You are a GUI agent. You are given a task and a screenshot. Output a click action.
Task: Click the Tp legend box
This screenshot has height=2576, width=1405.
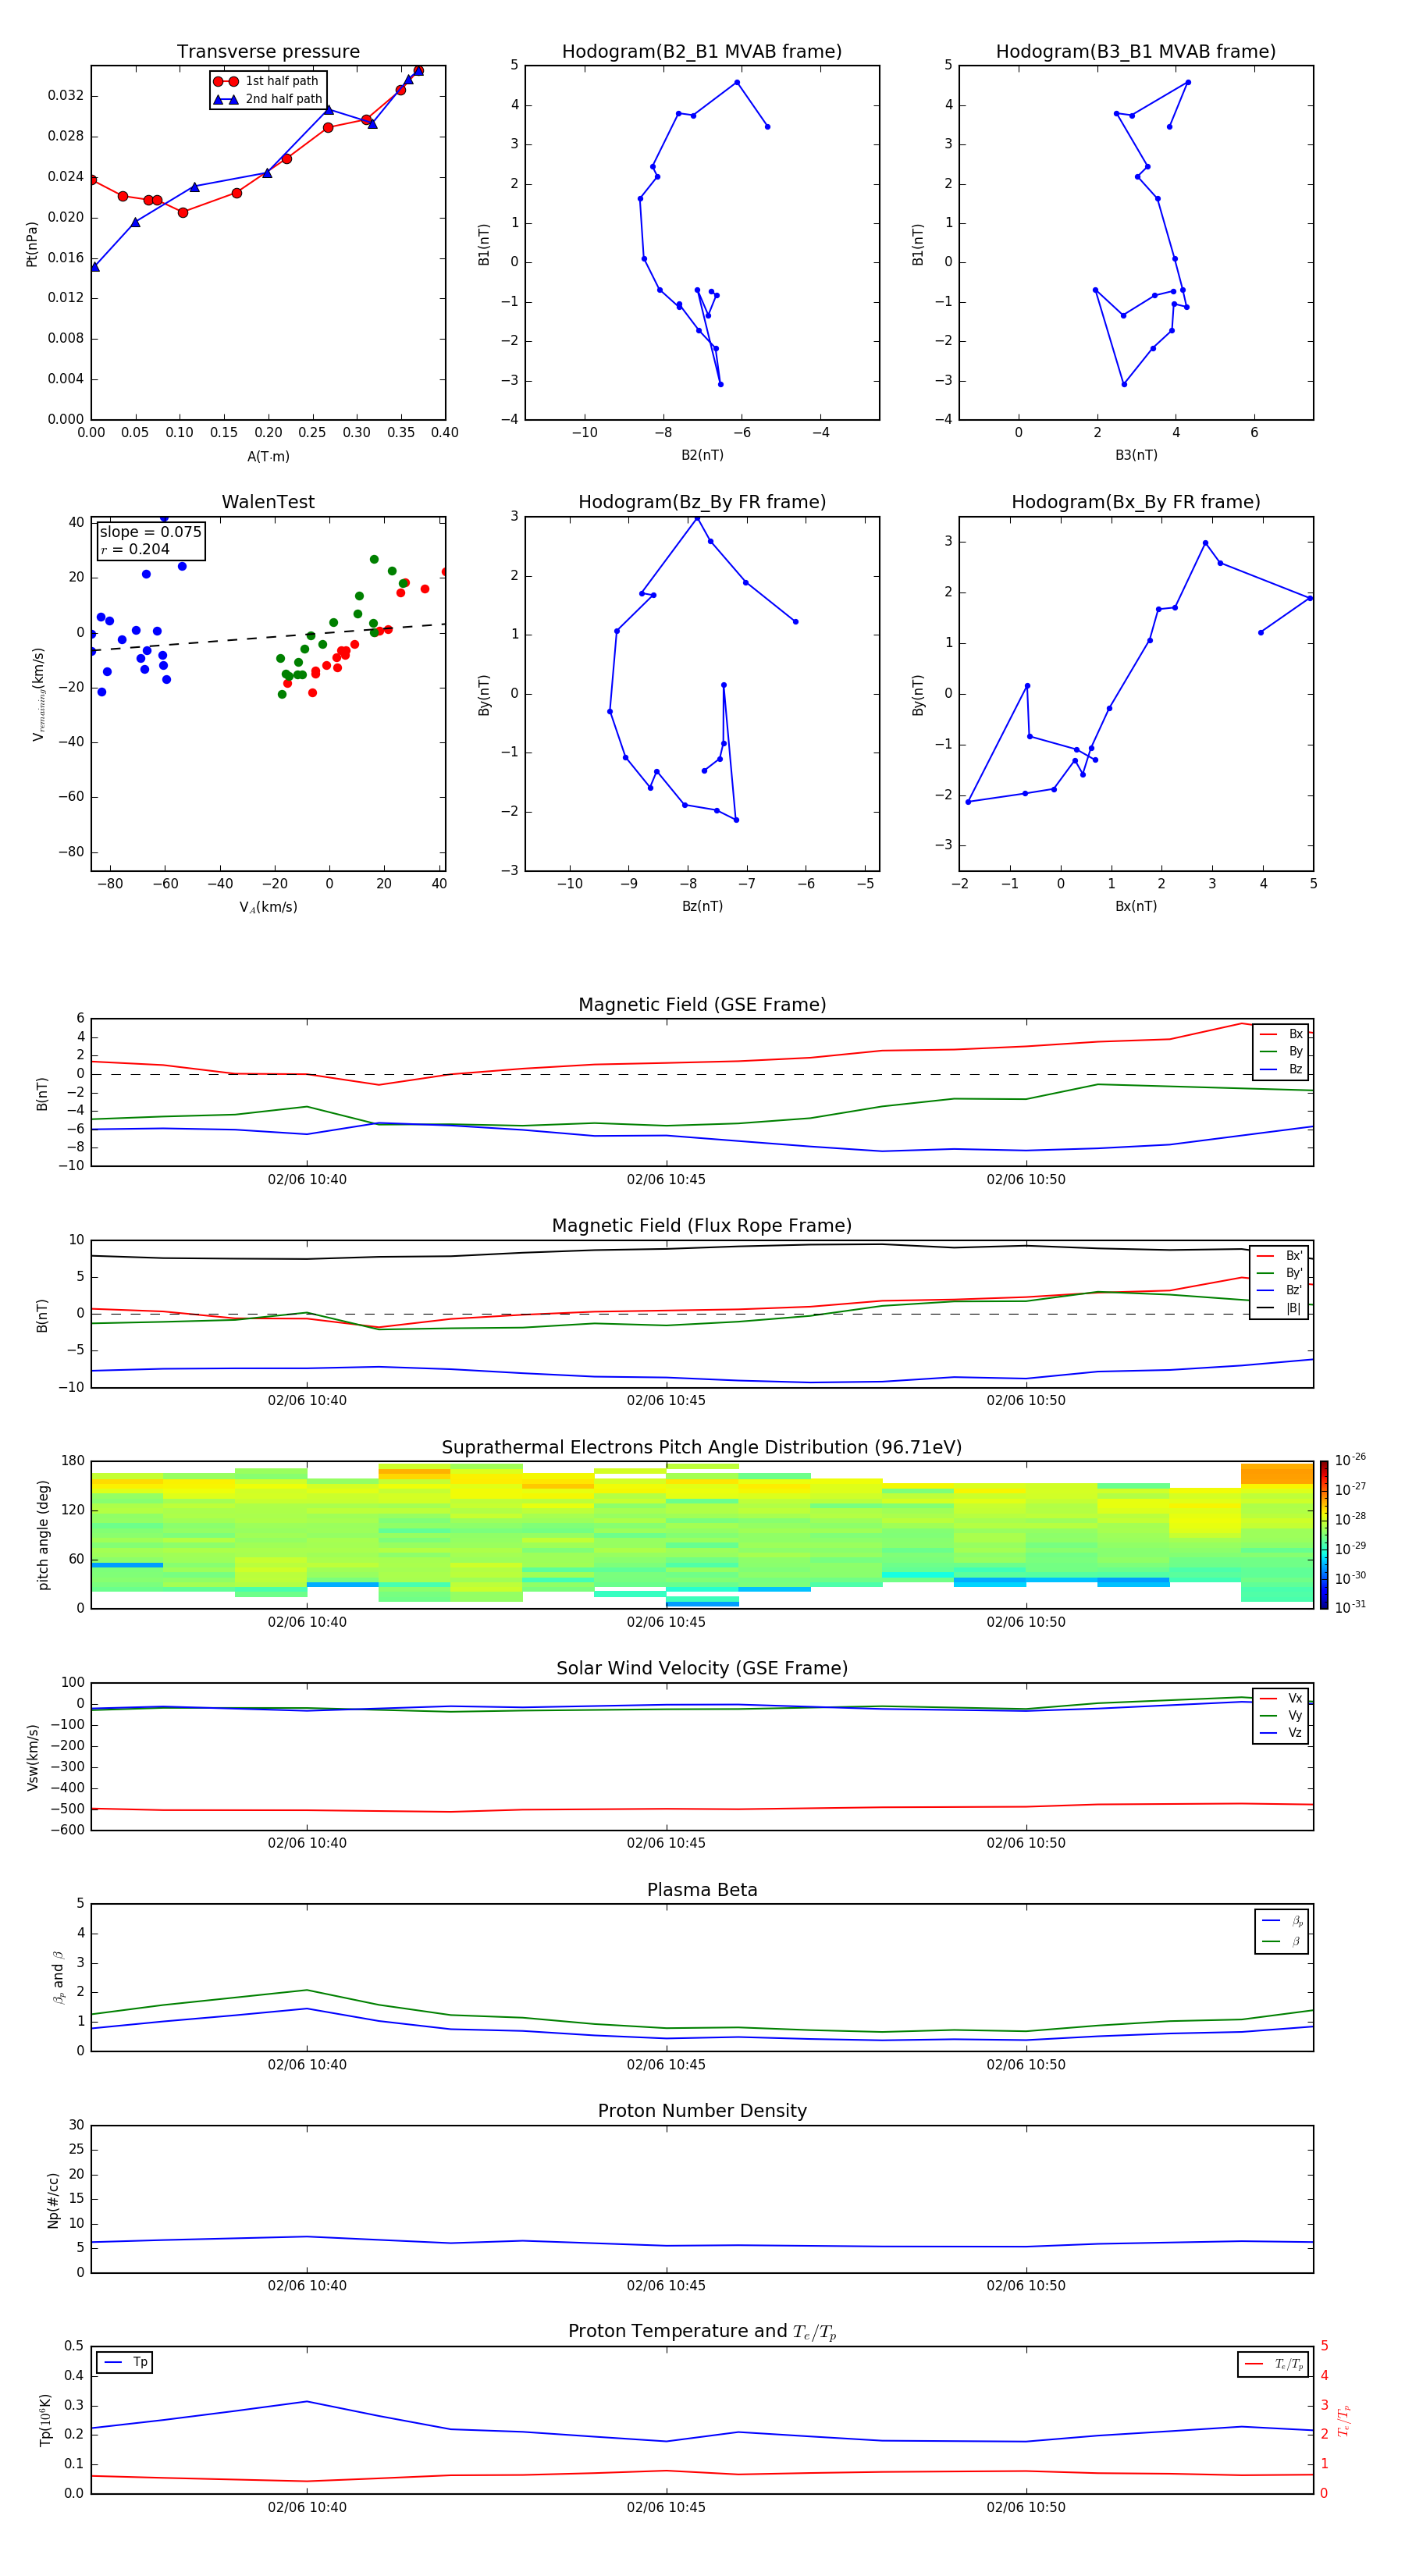coord(125,2362)
